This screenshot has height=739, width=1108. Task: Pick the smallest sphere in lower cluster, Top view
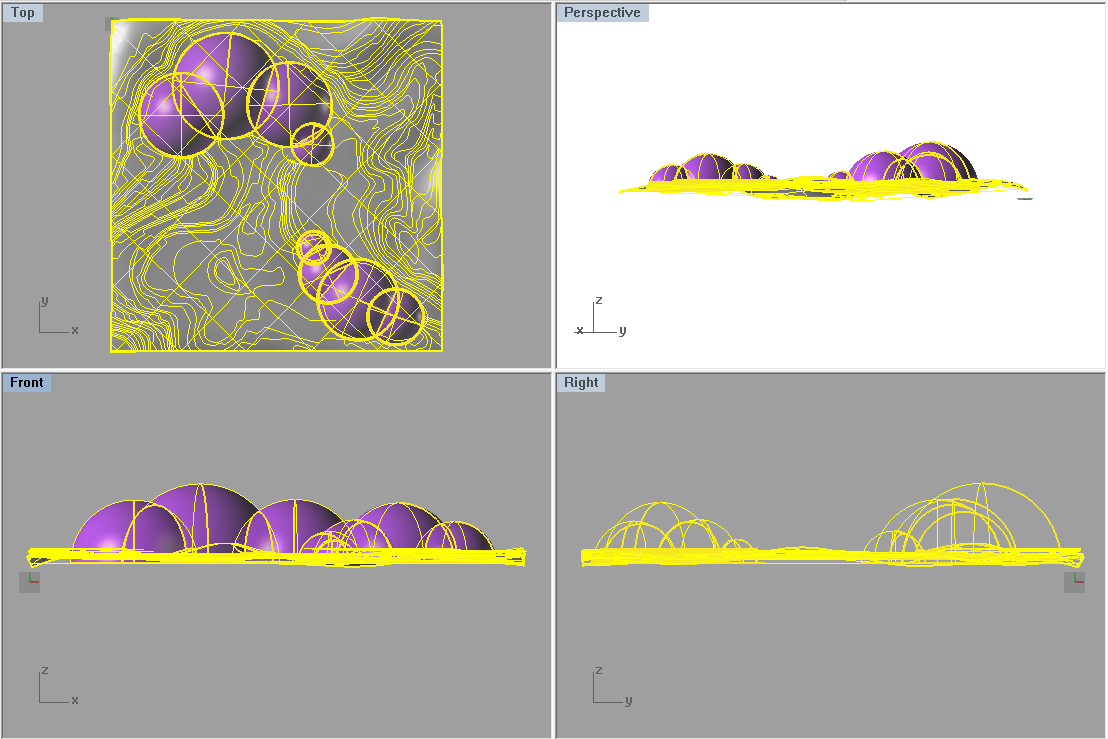[313, 245]
